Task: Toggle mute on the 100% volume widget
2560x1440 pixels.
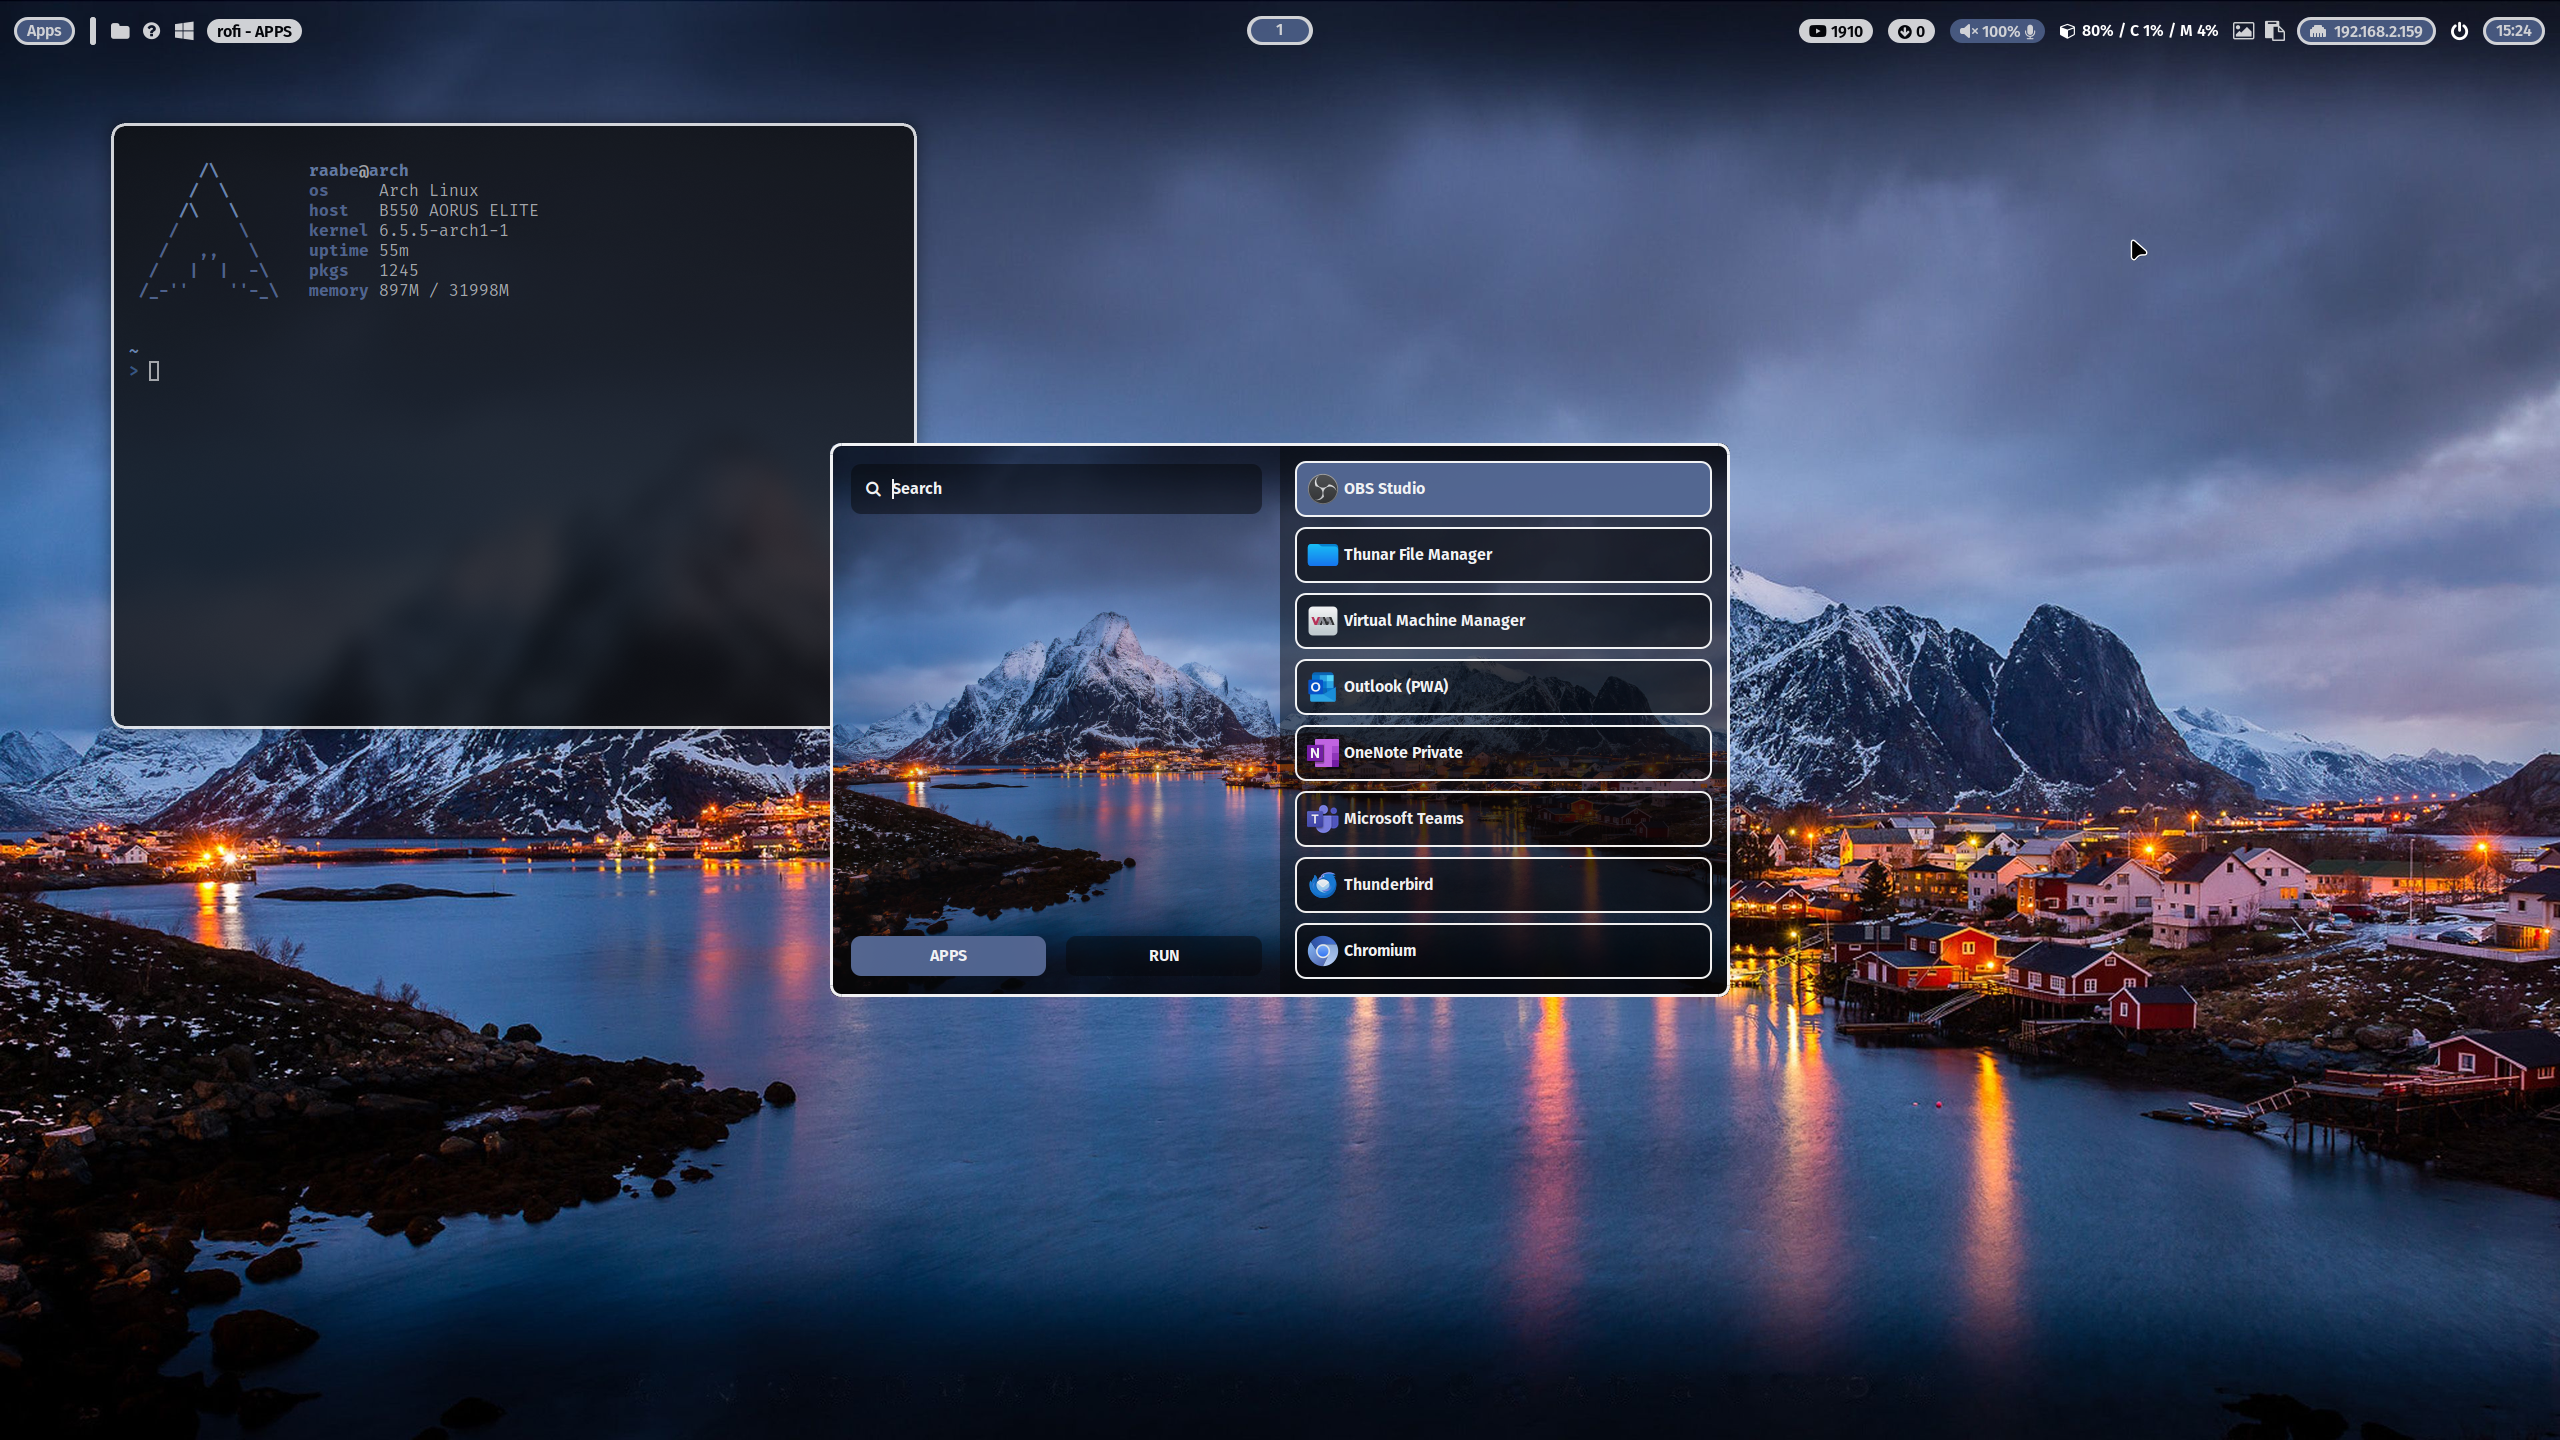Action: click(1996, 31)
